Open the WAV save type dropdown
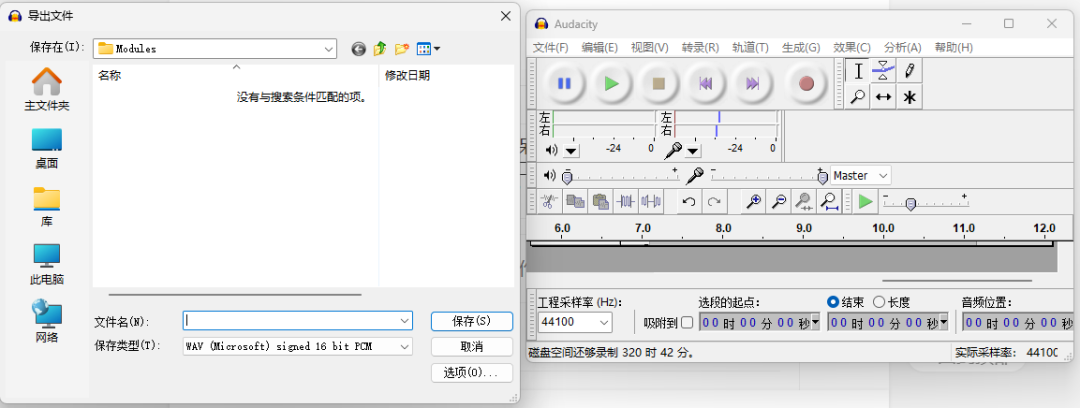 click(404, 346)
